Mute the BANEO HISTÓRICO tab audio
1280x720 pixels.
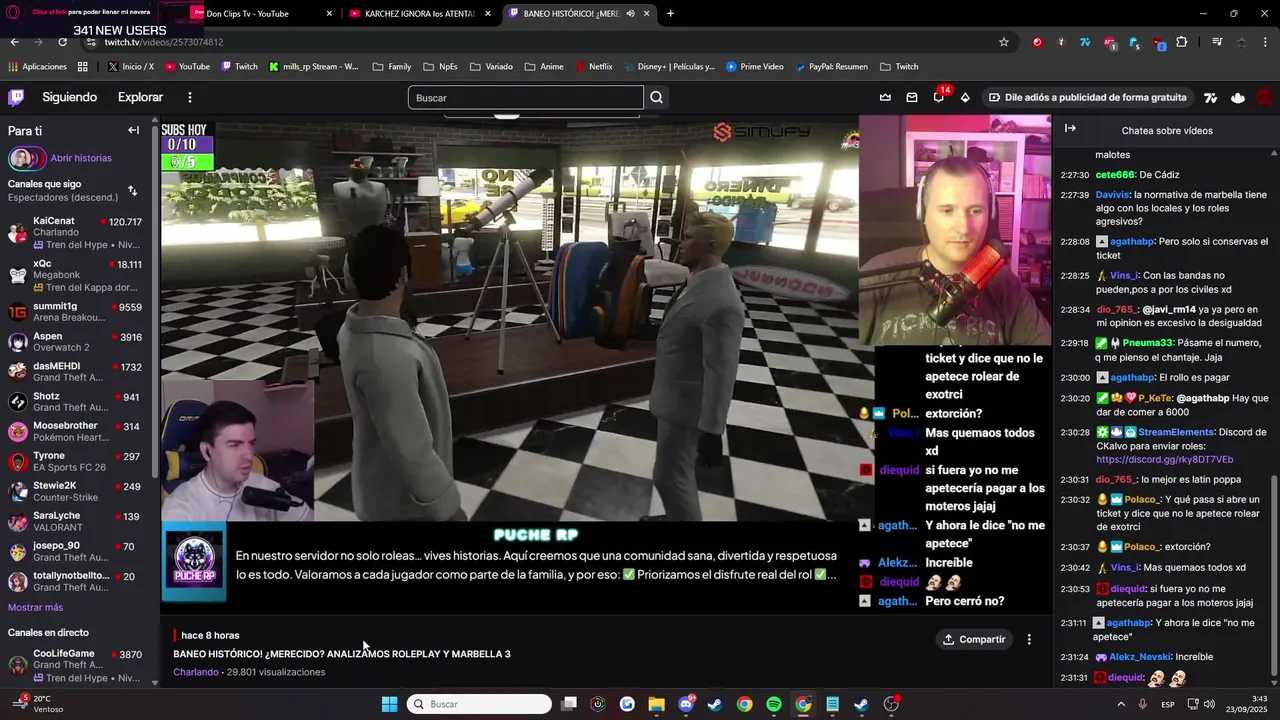(630, 14)
